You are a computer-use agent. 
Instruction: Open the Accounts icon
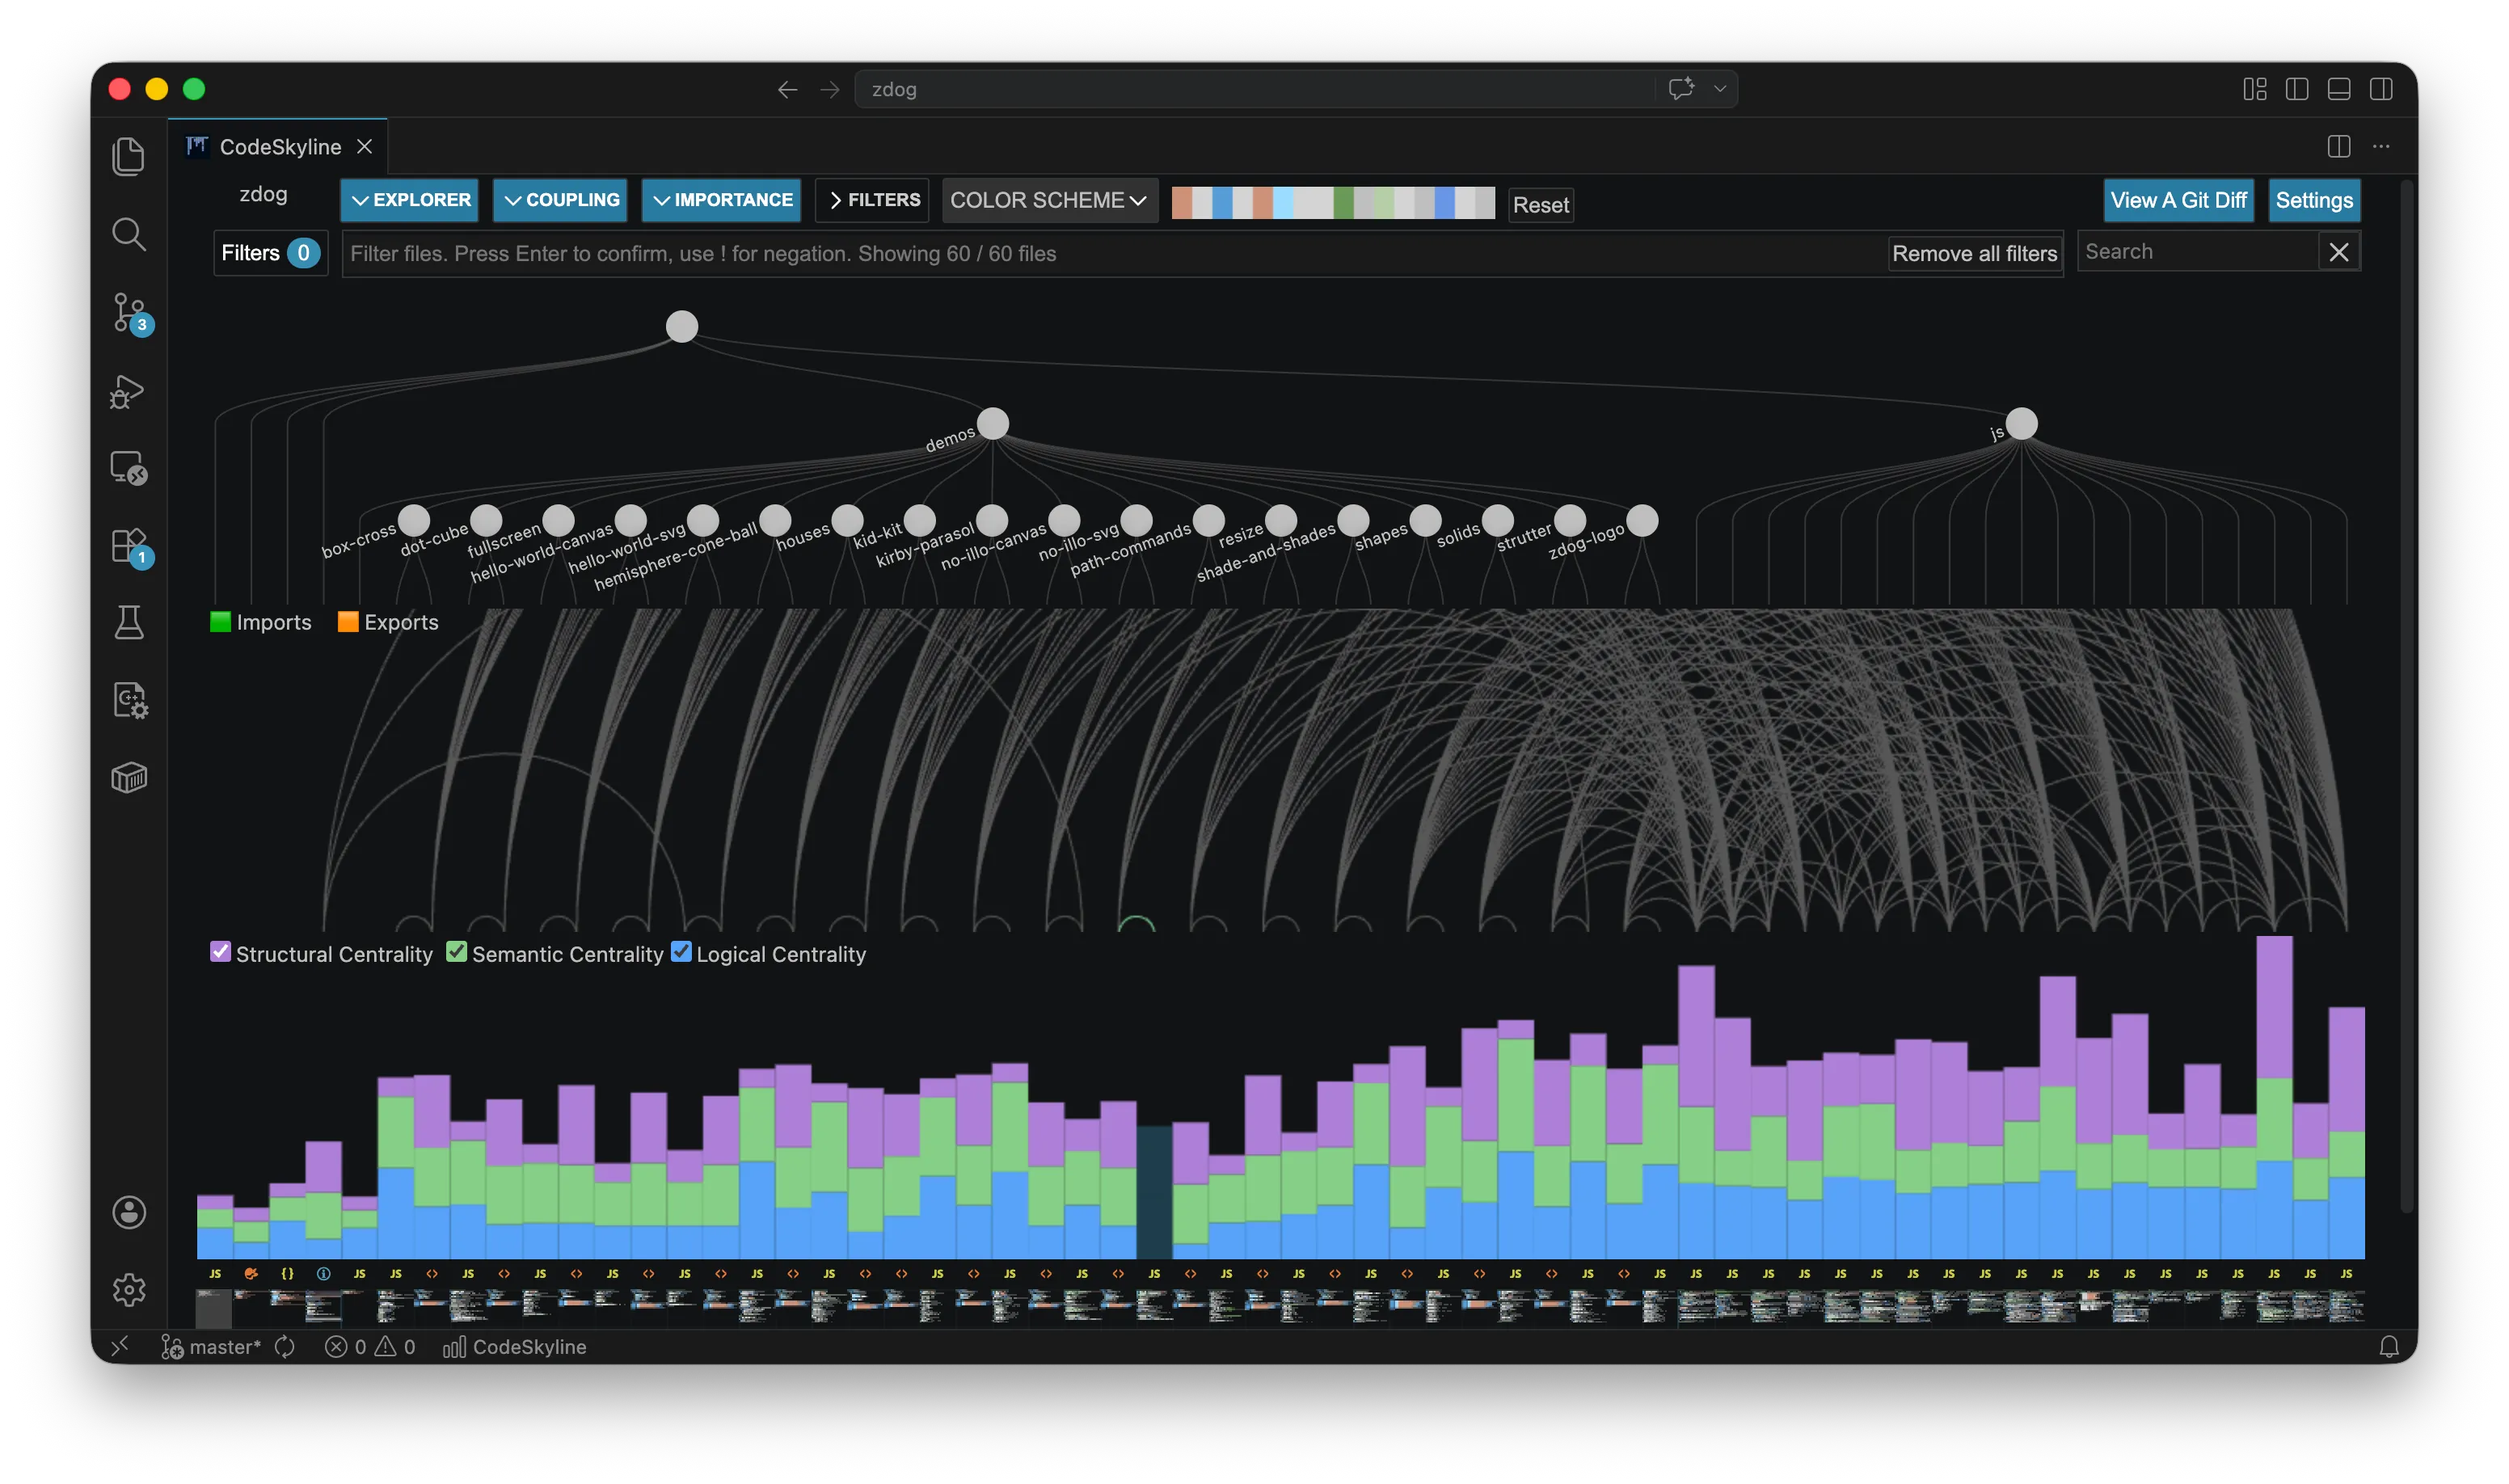coord(128,1212)
